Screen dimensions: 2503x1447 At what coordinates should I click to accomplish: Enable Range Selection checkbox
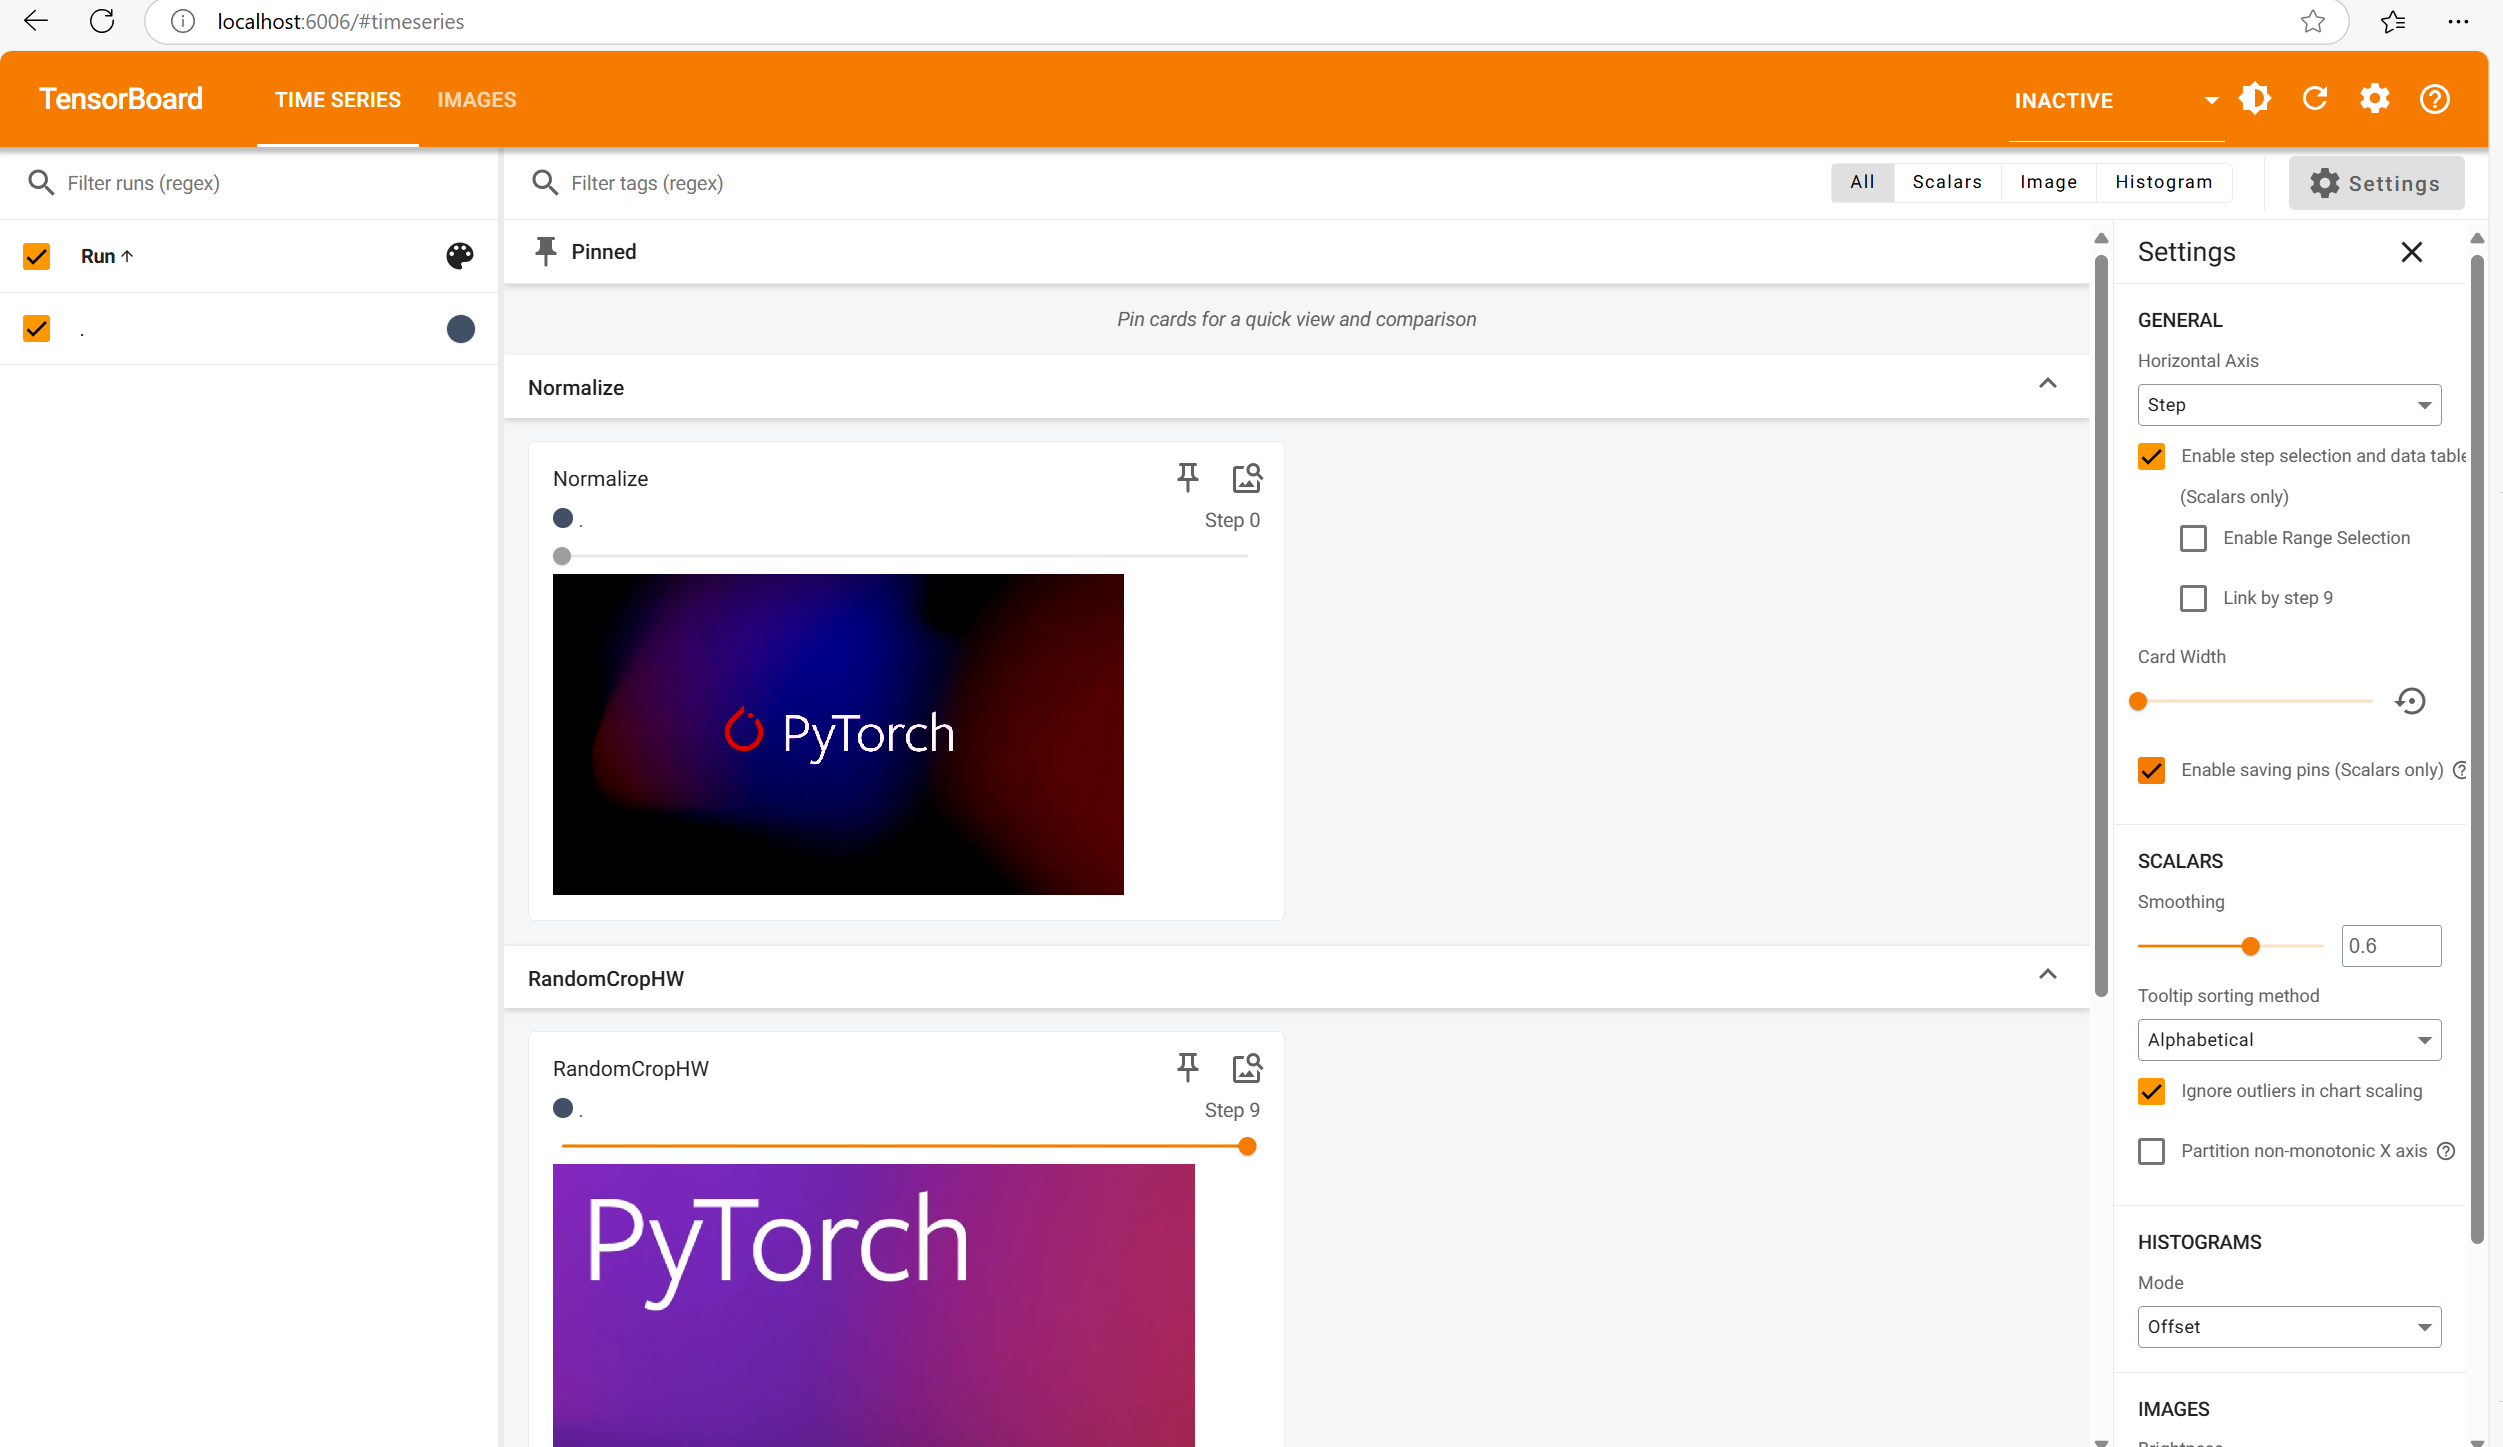click(2193, 538)
